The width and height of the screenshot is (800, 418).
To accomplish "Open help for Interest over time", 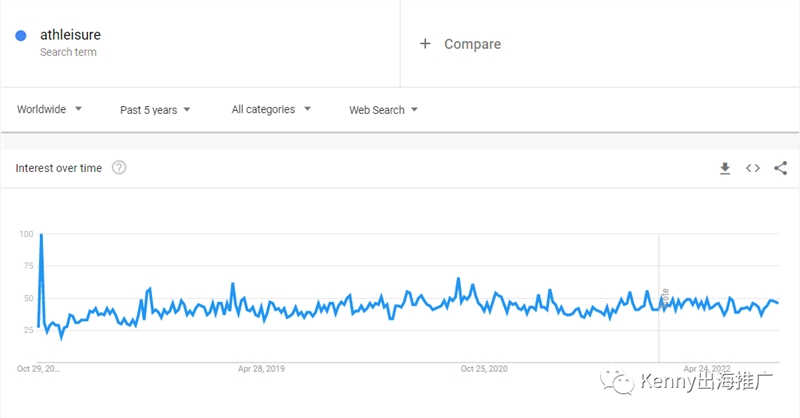I will click(119, 167).
